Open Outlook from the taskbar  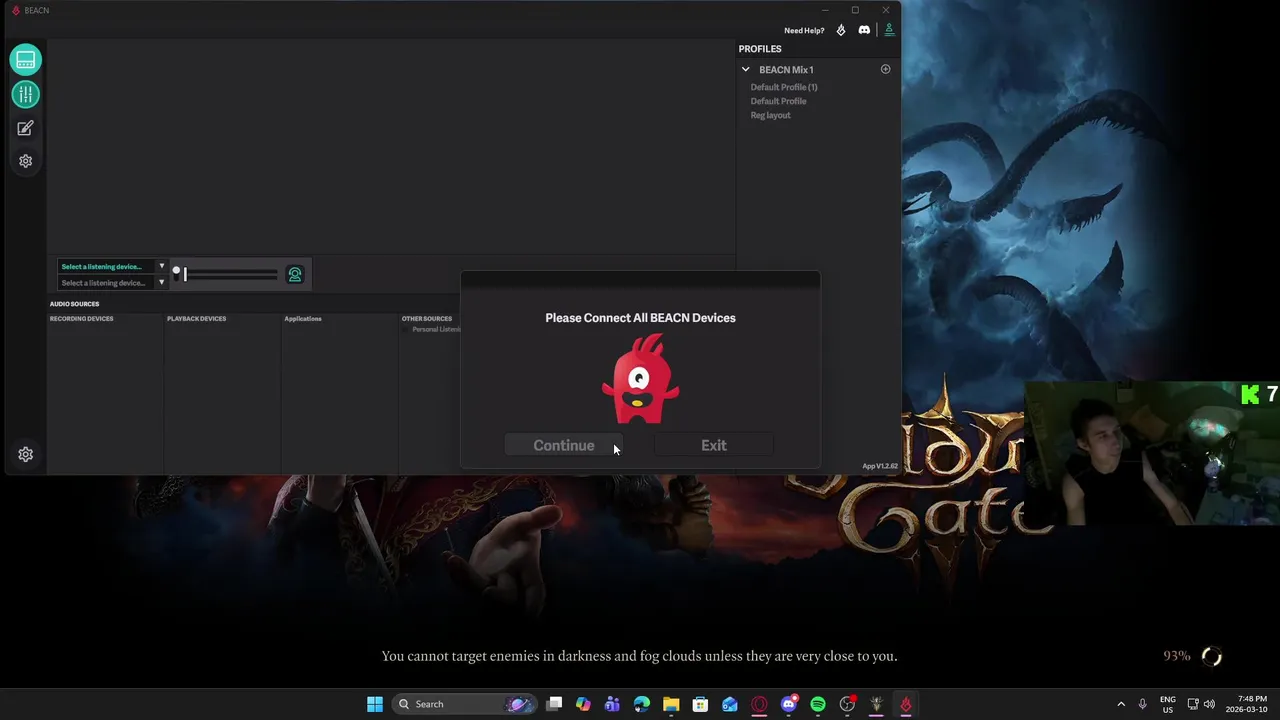click(x=730, y=704)
